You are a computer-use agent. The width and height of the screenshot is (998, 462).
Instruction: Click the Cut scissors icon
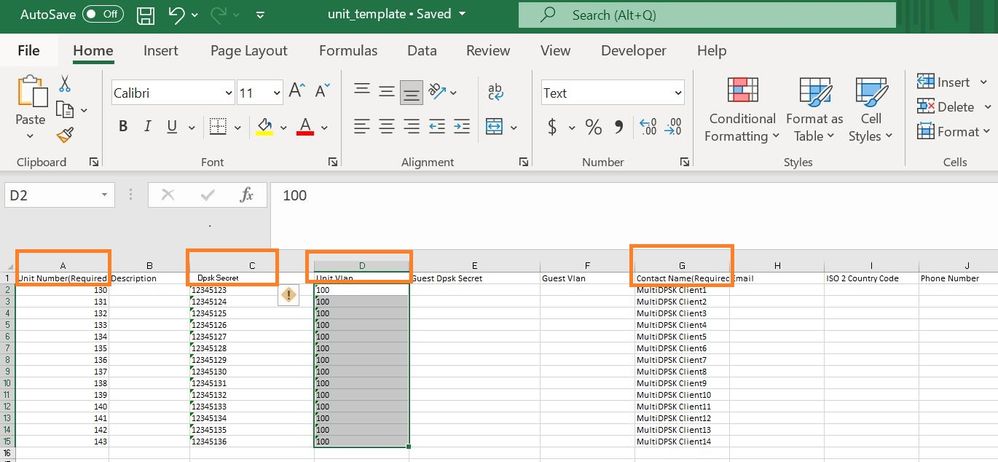point(65,84)
